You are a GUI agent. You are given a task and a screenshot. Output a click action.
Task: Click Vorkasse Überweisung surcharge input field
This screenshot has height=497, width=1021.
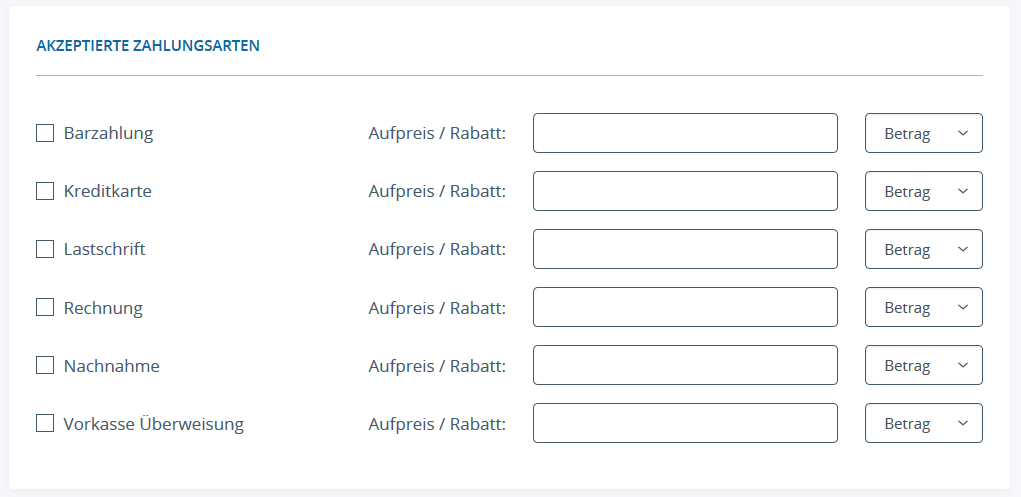[x=685, y=423]
